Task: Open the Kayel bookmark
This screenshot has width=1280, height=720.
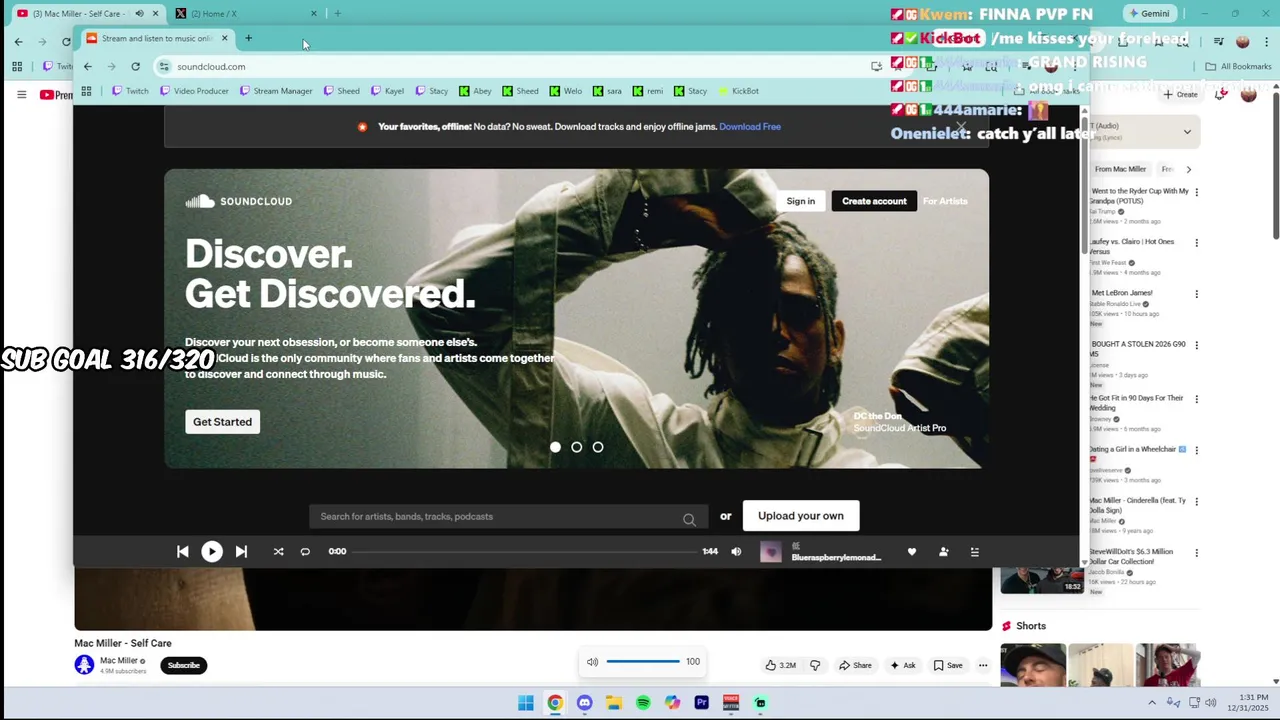Action: pos(387,91)
